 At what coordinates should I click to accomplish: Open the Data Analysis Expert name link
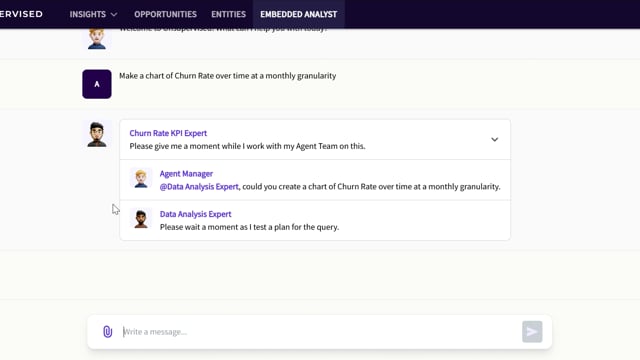coord(195,214)
